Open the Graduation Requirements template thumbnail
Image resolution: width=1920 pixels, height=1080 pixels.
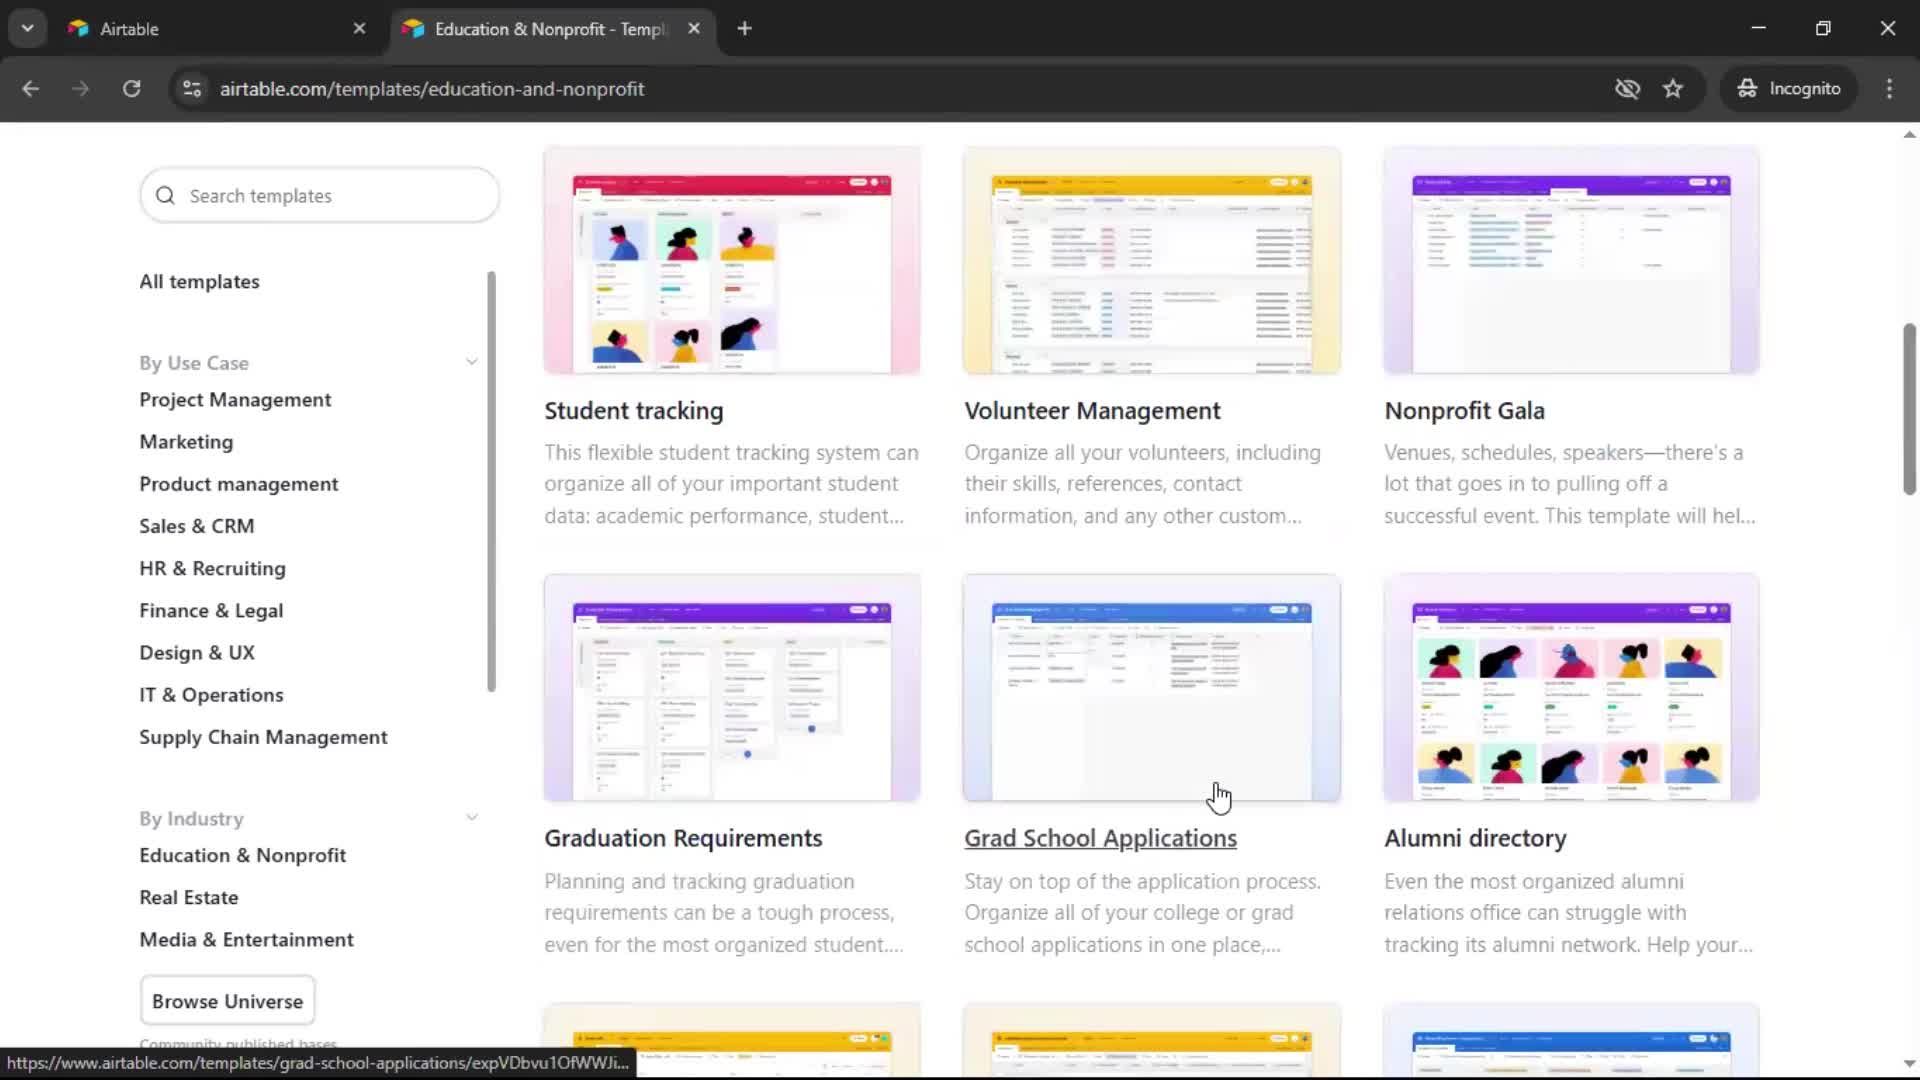pyautogui.click(x=732, y=688)
